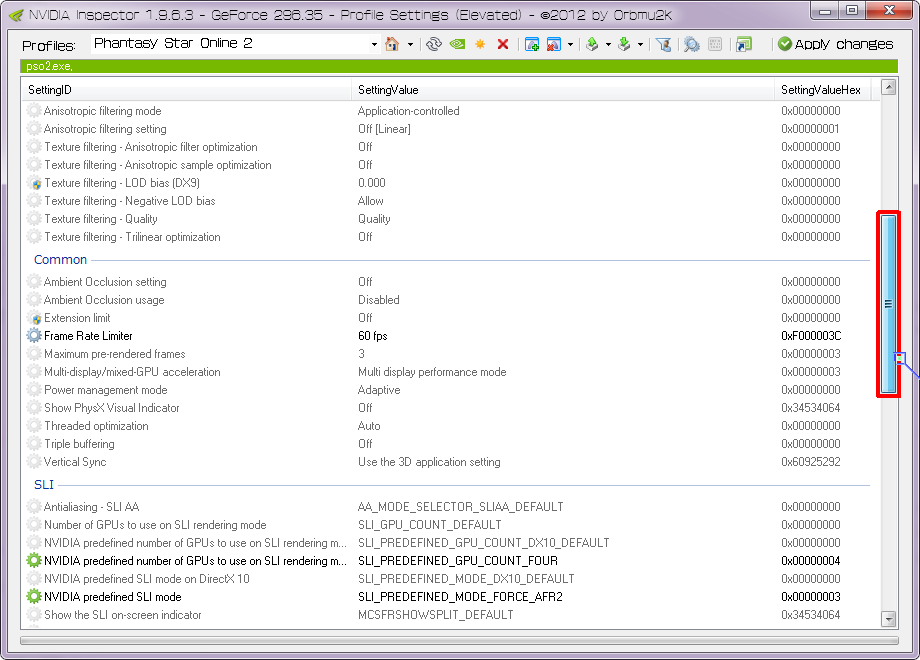The height and width of the screenshot is (660, 920).
Task: Expand the import profile dropdown arrow
Action: [640, 45]
